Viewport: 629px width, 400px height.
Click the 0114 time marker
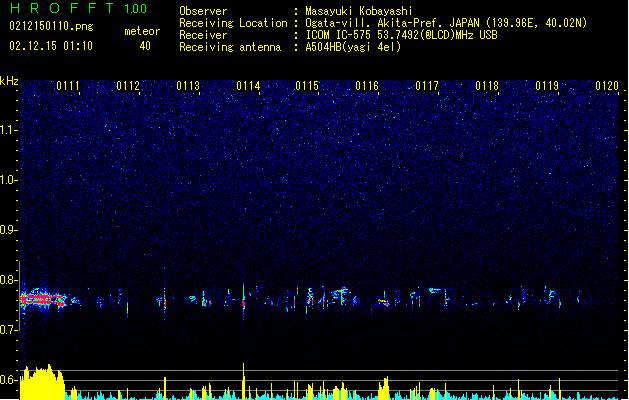[x=248, y=86]
